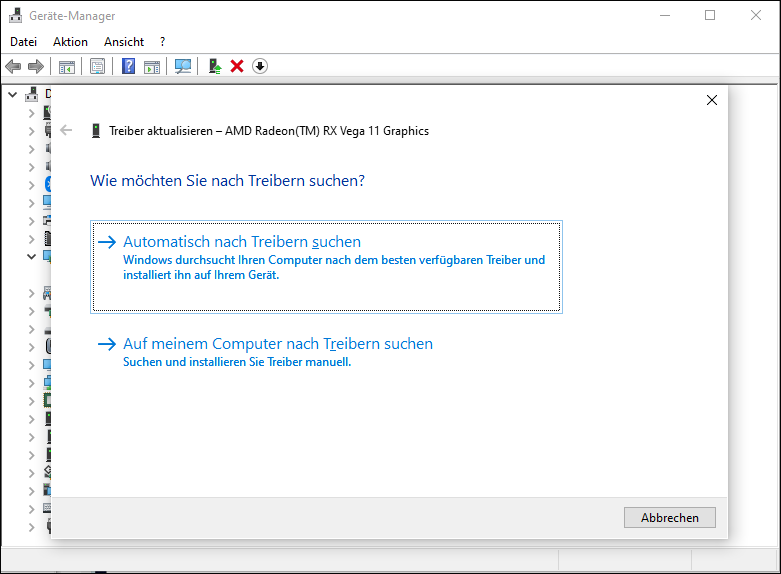
Task: Toggle the action pane toolbar icon
Action: click(152, 66)
